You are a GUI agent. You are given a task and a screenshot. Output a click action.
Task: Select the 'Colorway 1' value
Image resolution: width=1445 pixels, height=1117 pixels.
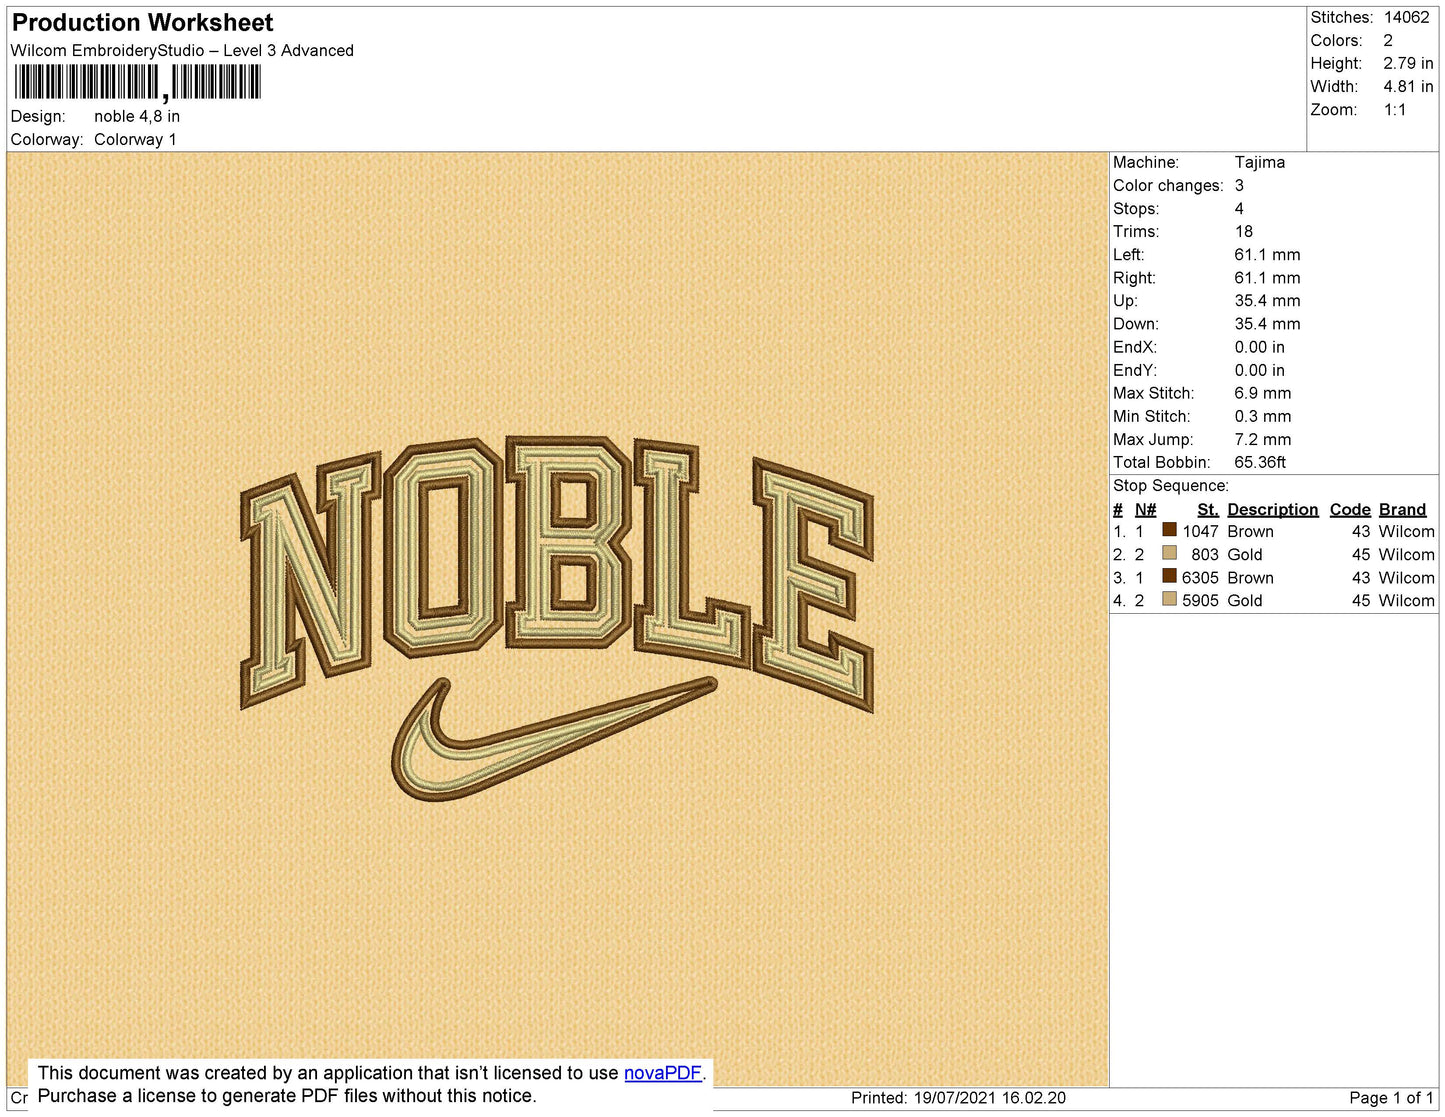point(135,139)
